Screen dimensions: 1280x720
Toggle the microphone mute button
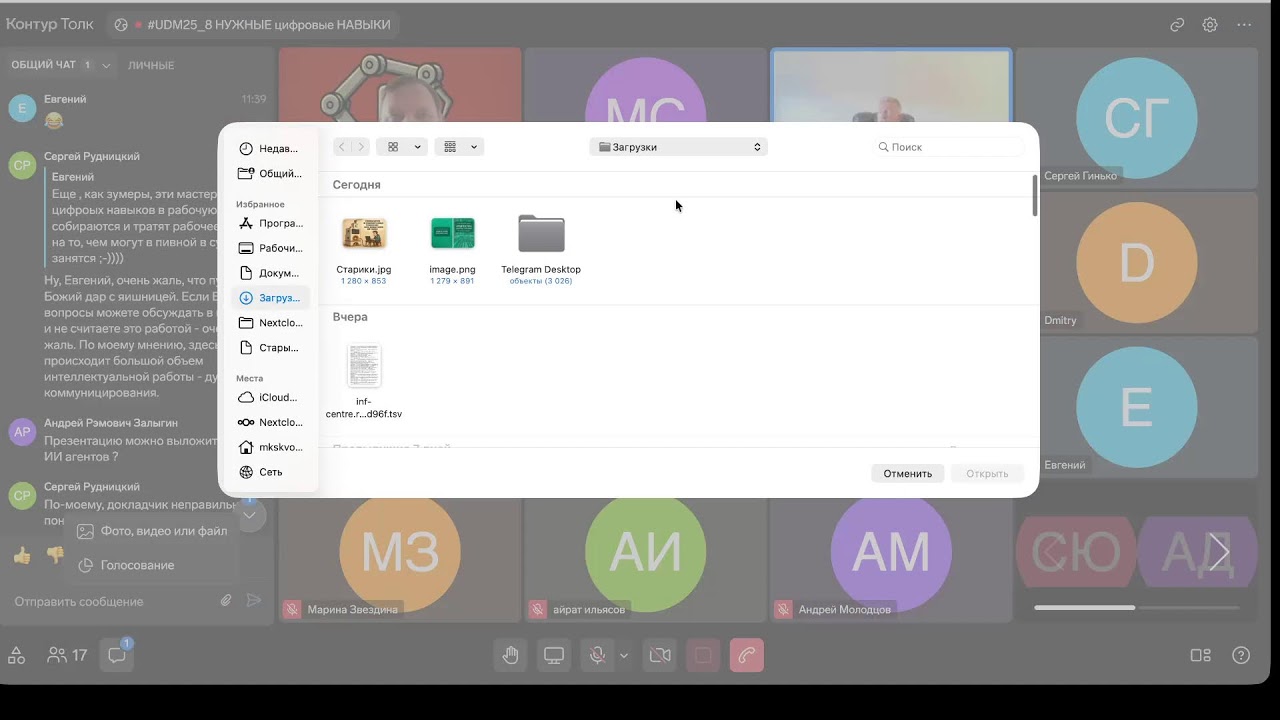coord(597,655)
